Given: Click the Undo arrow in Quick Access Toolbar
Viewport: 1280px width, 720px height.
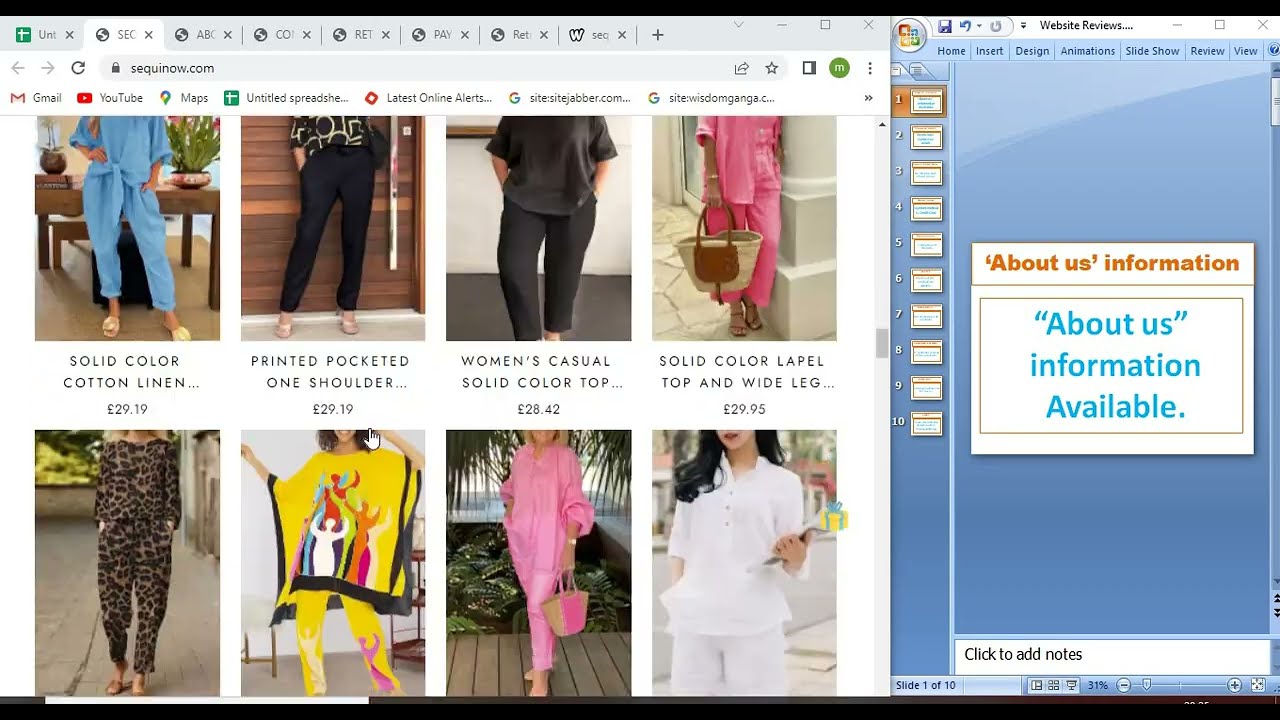Looking at the screenshot, I should 965,26.
